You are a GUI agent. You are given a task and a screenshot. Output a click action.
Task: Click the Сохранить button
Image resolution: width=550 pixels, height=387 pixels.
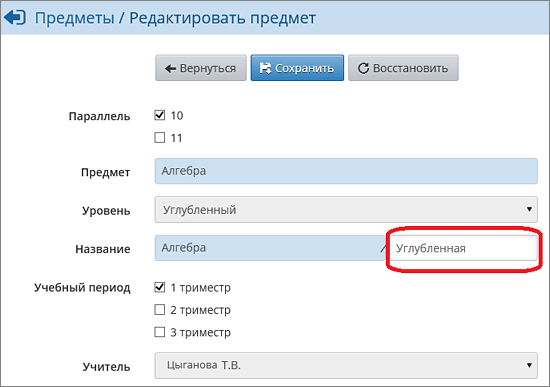click(x=297, y=68)
